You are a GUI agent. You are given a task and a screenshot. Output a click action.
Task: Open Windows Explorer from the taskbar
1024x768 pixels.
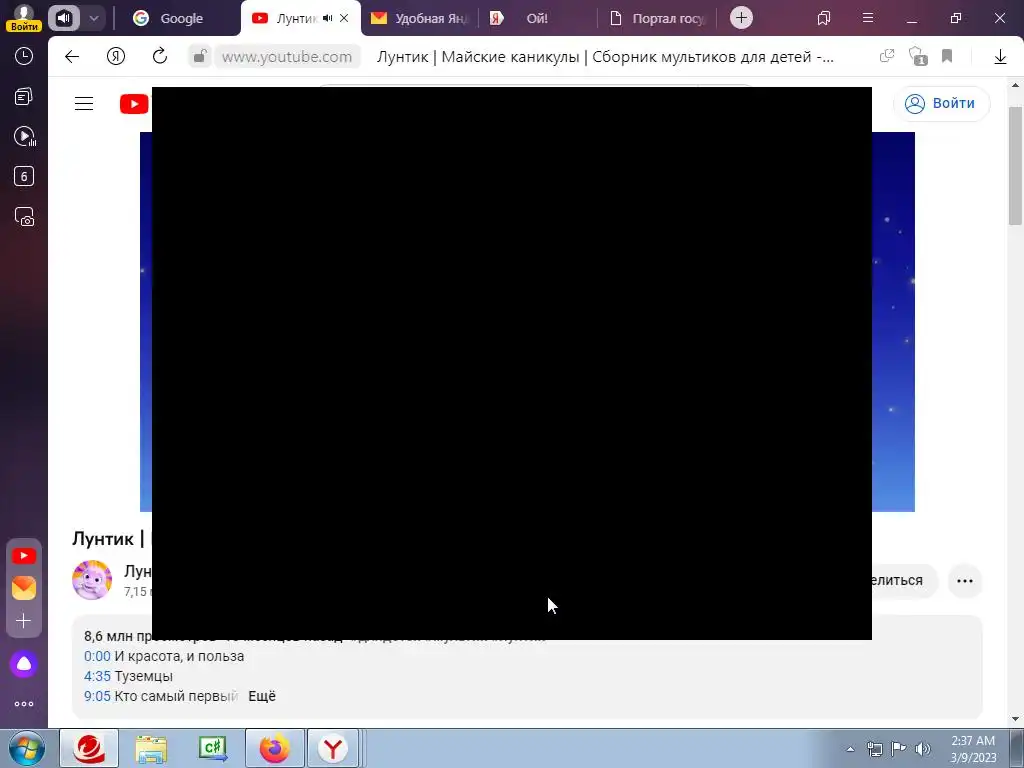tap(151, 748)
